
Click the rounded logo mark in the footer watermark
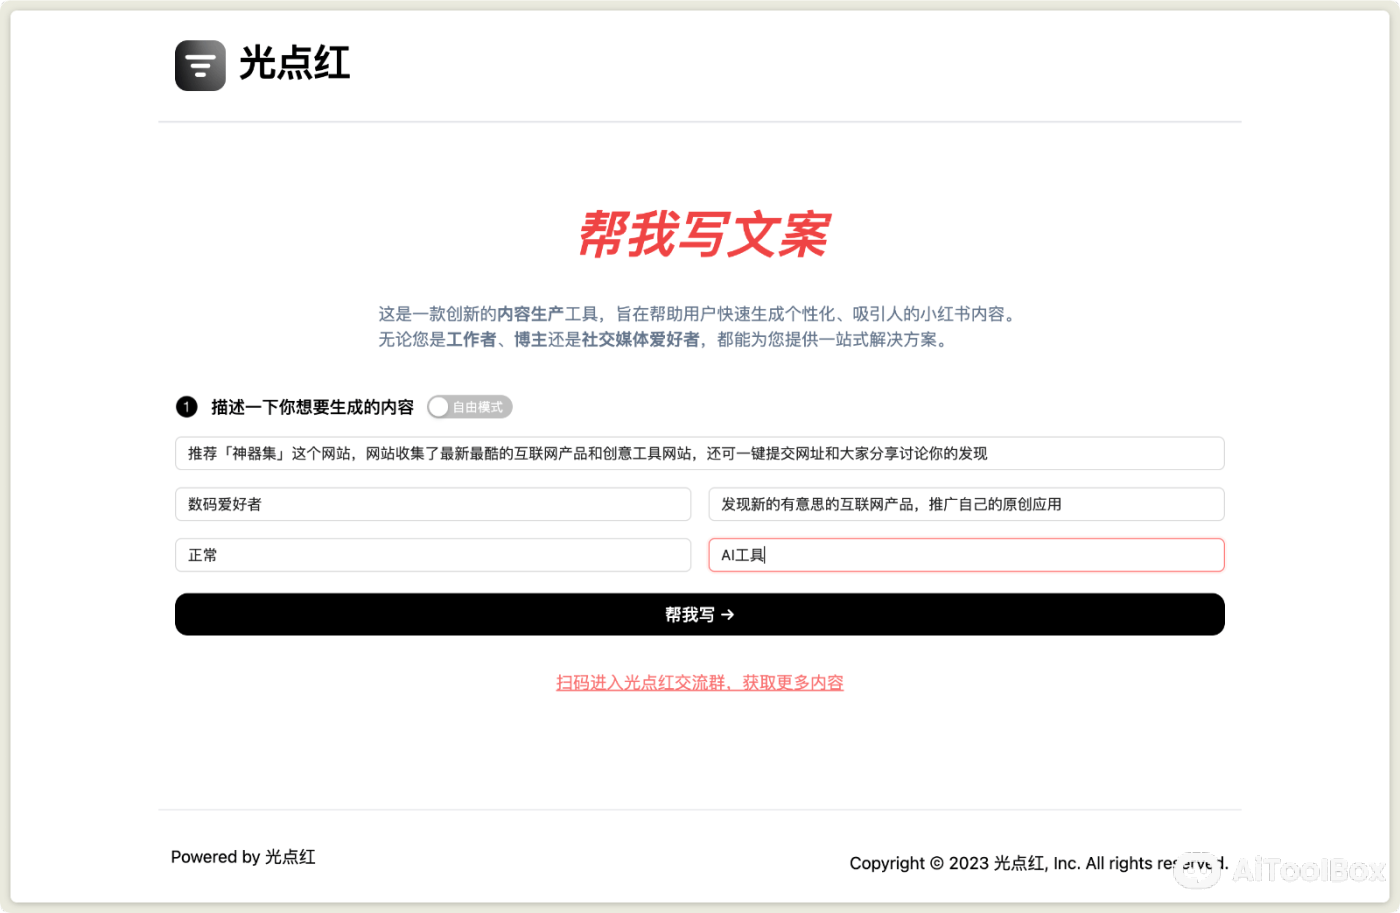pyautogui.click(x=1196, y=870)
